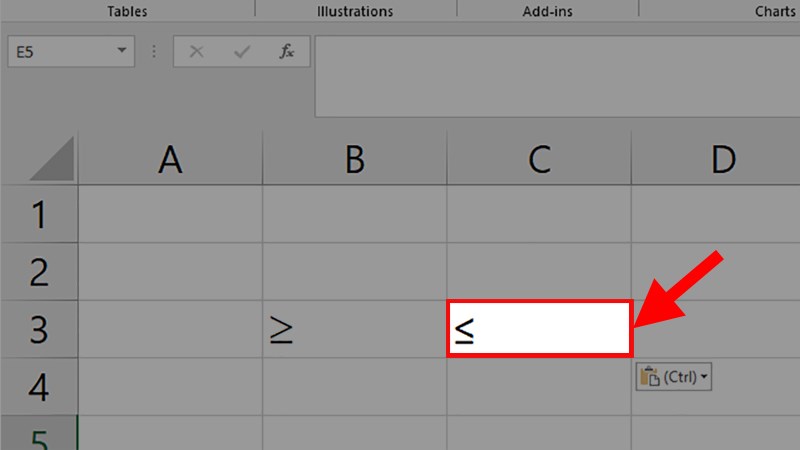The height and width of the screenshot is (450, 800).
Task: Click the Name Box showing E5
Action: point(71,52)
